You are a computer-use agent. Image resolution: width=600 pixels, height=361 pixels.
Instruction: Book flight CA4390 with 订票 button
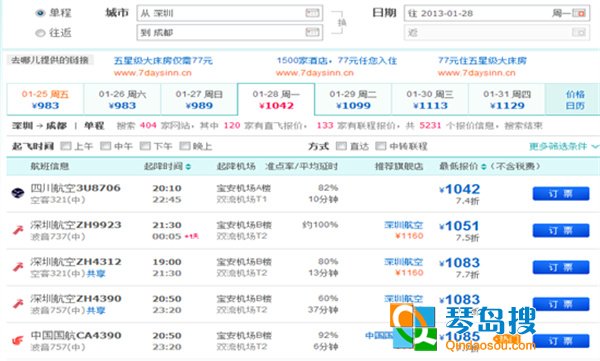click(561, 341)
